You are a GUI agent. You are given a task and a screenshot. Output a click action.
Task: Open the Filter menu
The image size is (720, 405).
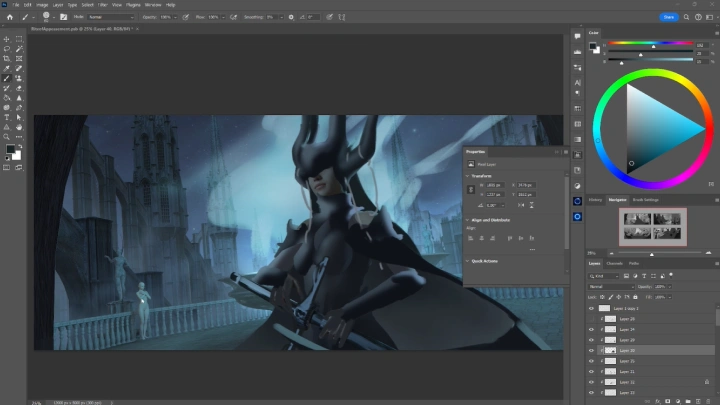click(102, 5)
